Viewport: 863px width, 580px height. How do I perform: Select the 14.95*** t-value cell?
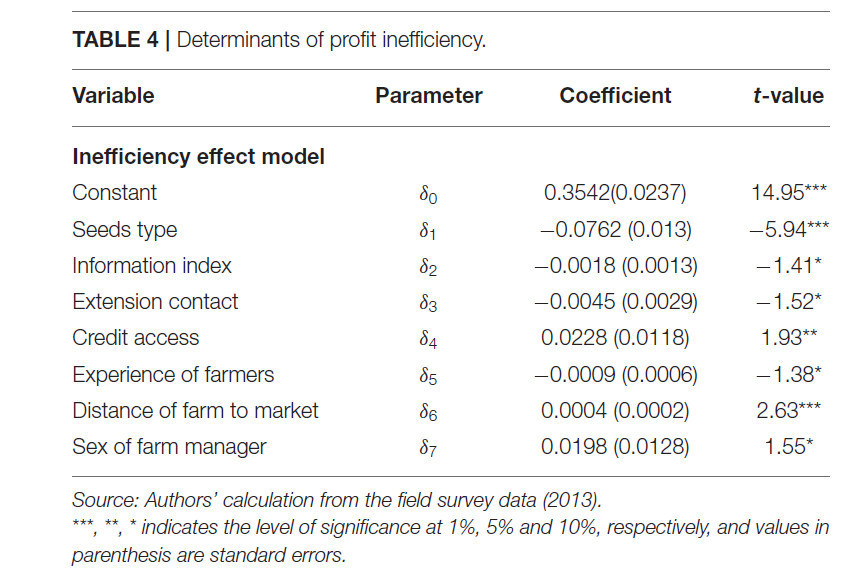pos(789,193)
